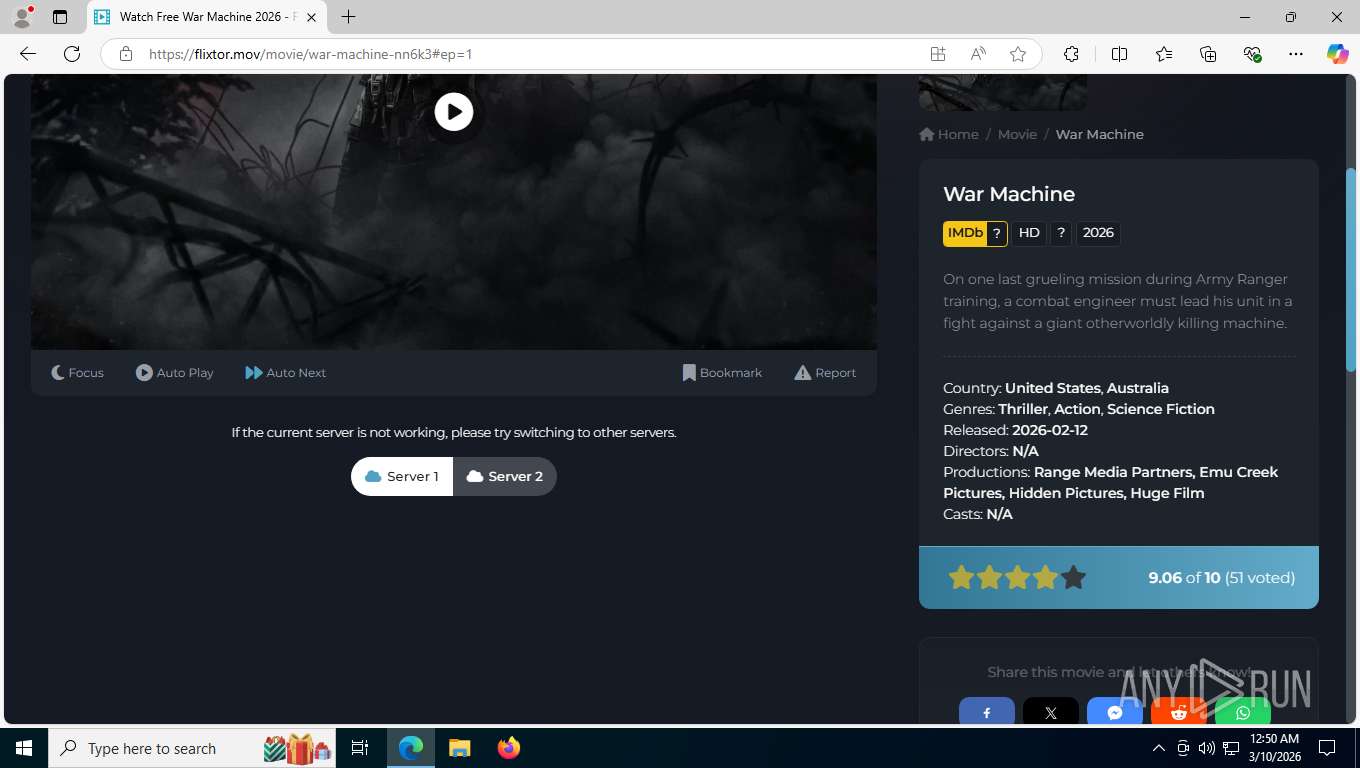Rate the movie two stars

coord(989,577)
